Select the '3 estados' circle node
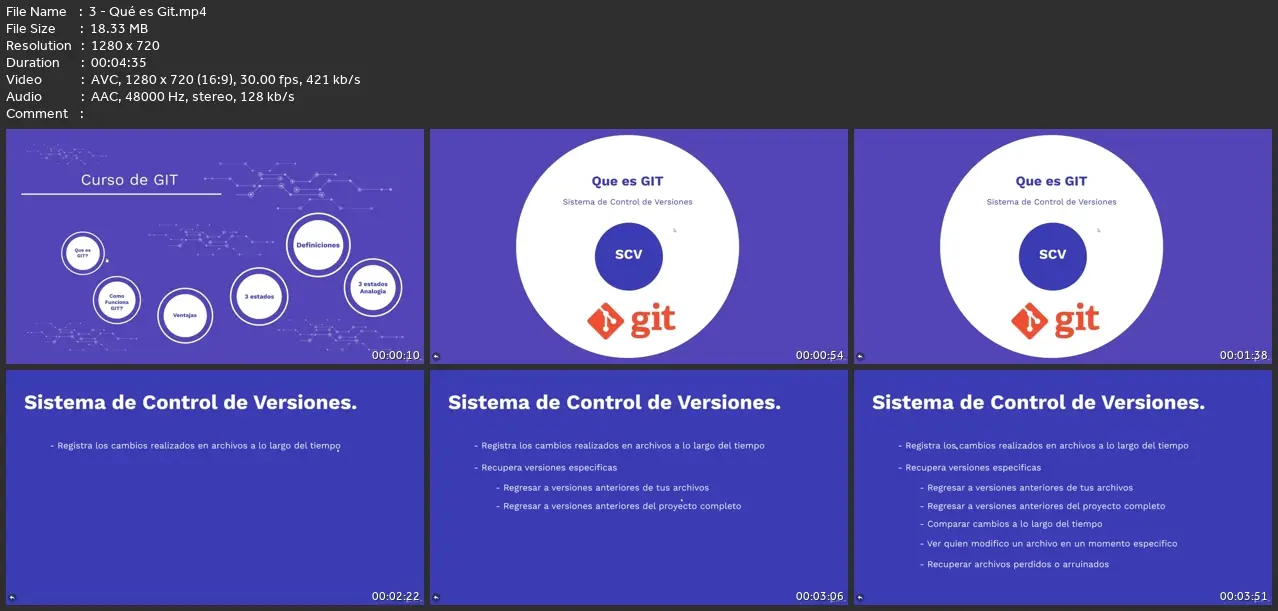Screen dimensions: 1278x611 pos(259,296)
